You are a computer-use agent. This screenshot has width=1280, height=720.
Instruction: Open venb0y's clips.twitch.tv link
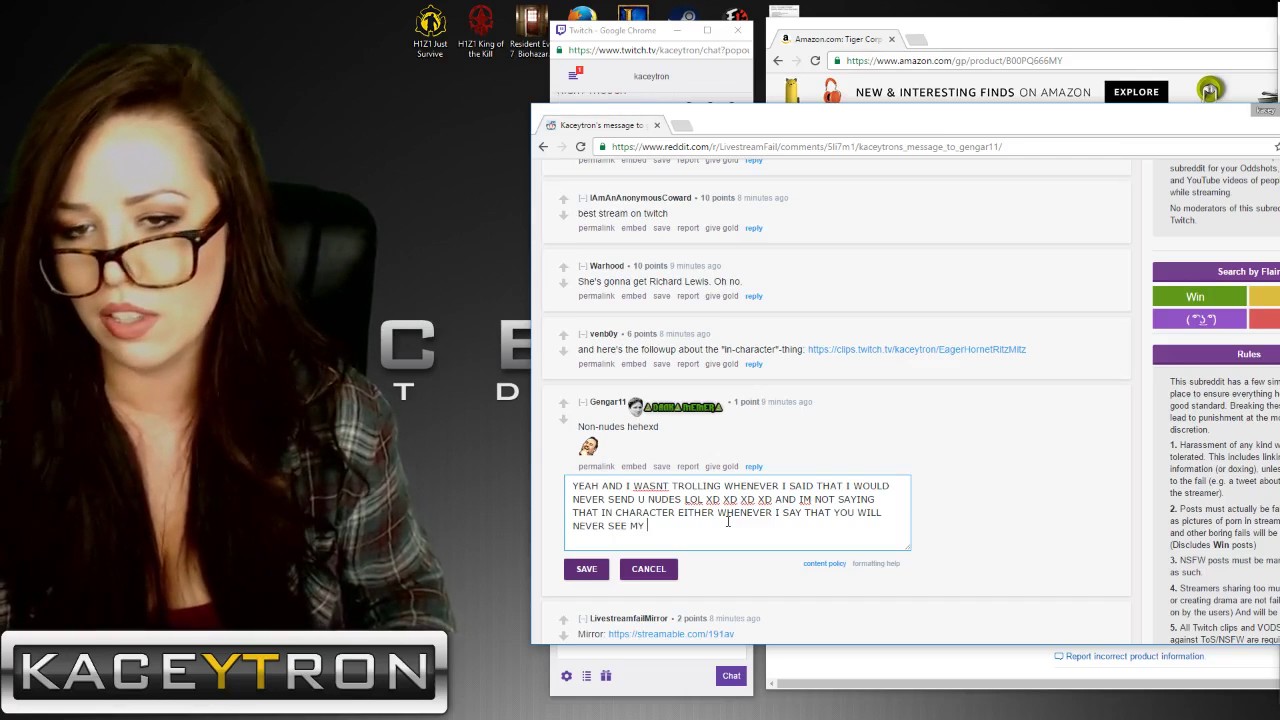pos(916,350)
